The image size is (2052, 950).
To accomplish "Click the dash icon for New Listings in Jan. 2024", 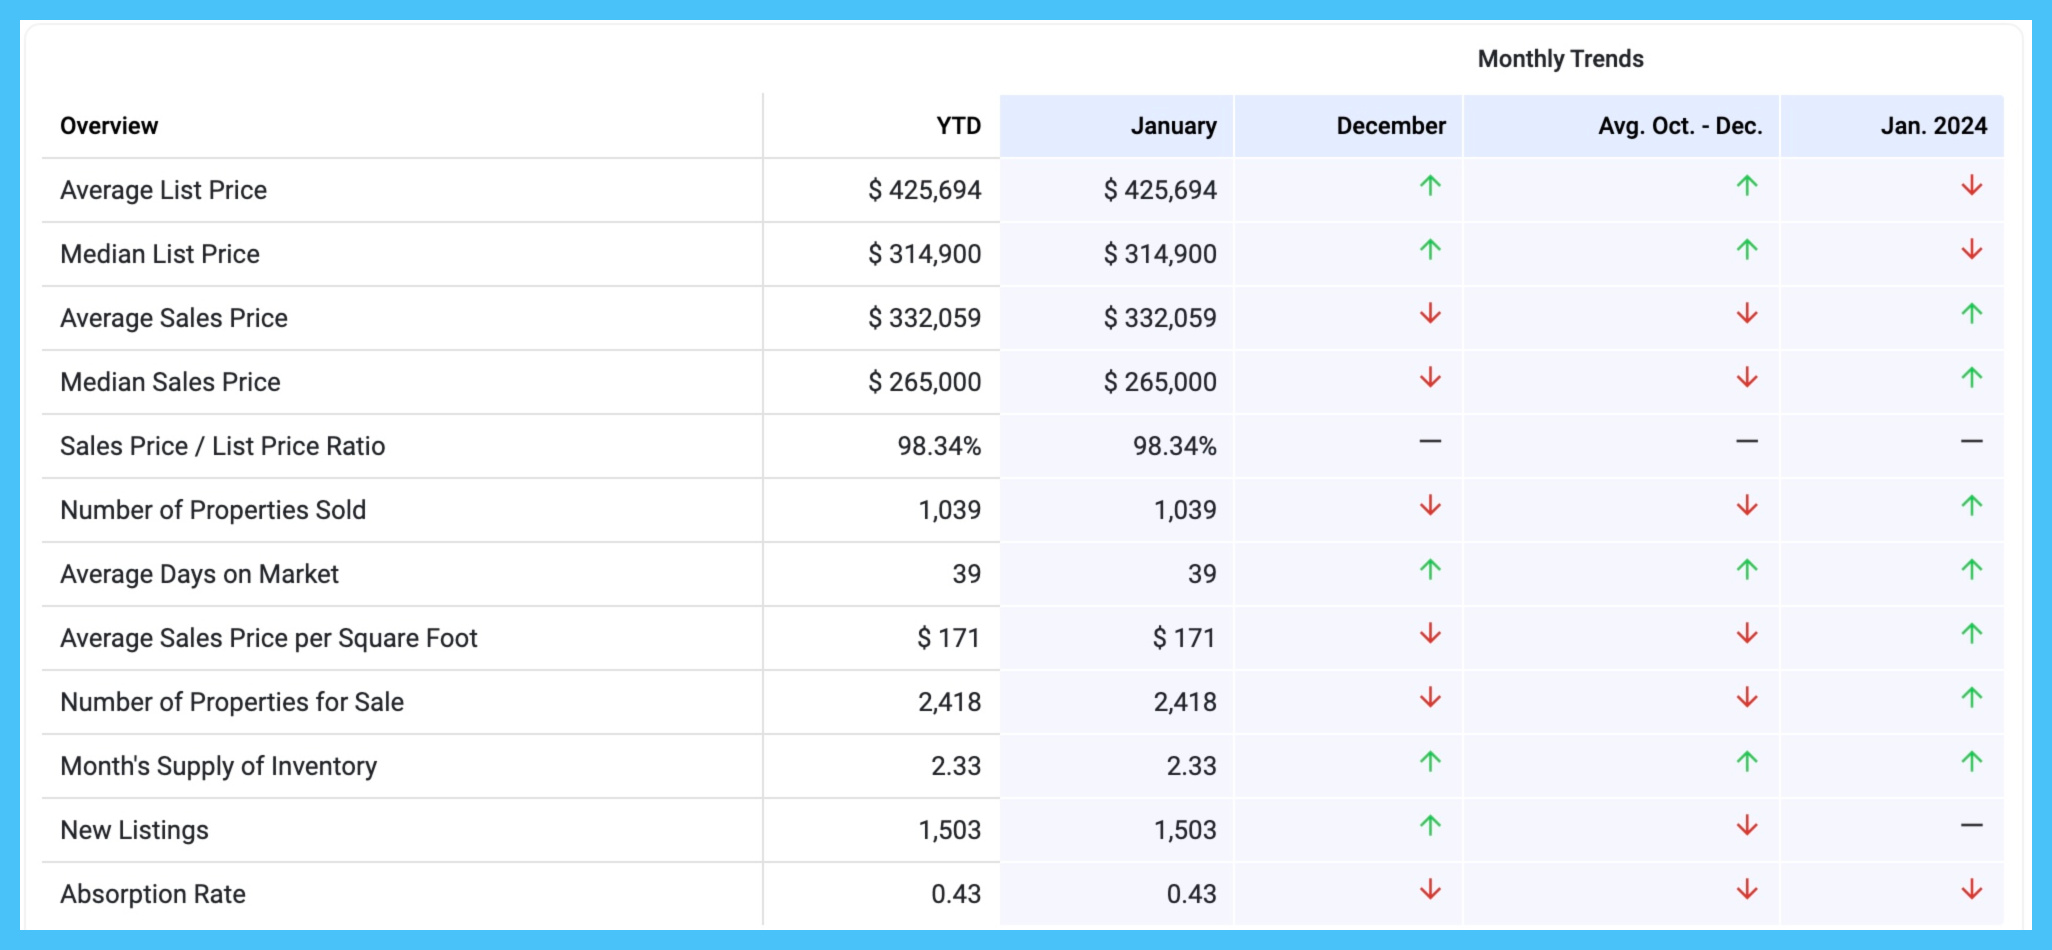I will click(x=1971, y=826).
